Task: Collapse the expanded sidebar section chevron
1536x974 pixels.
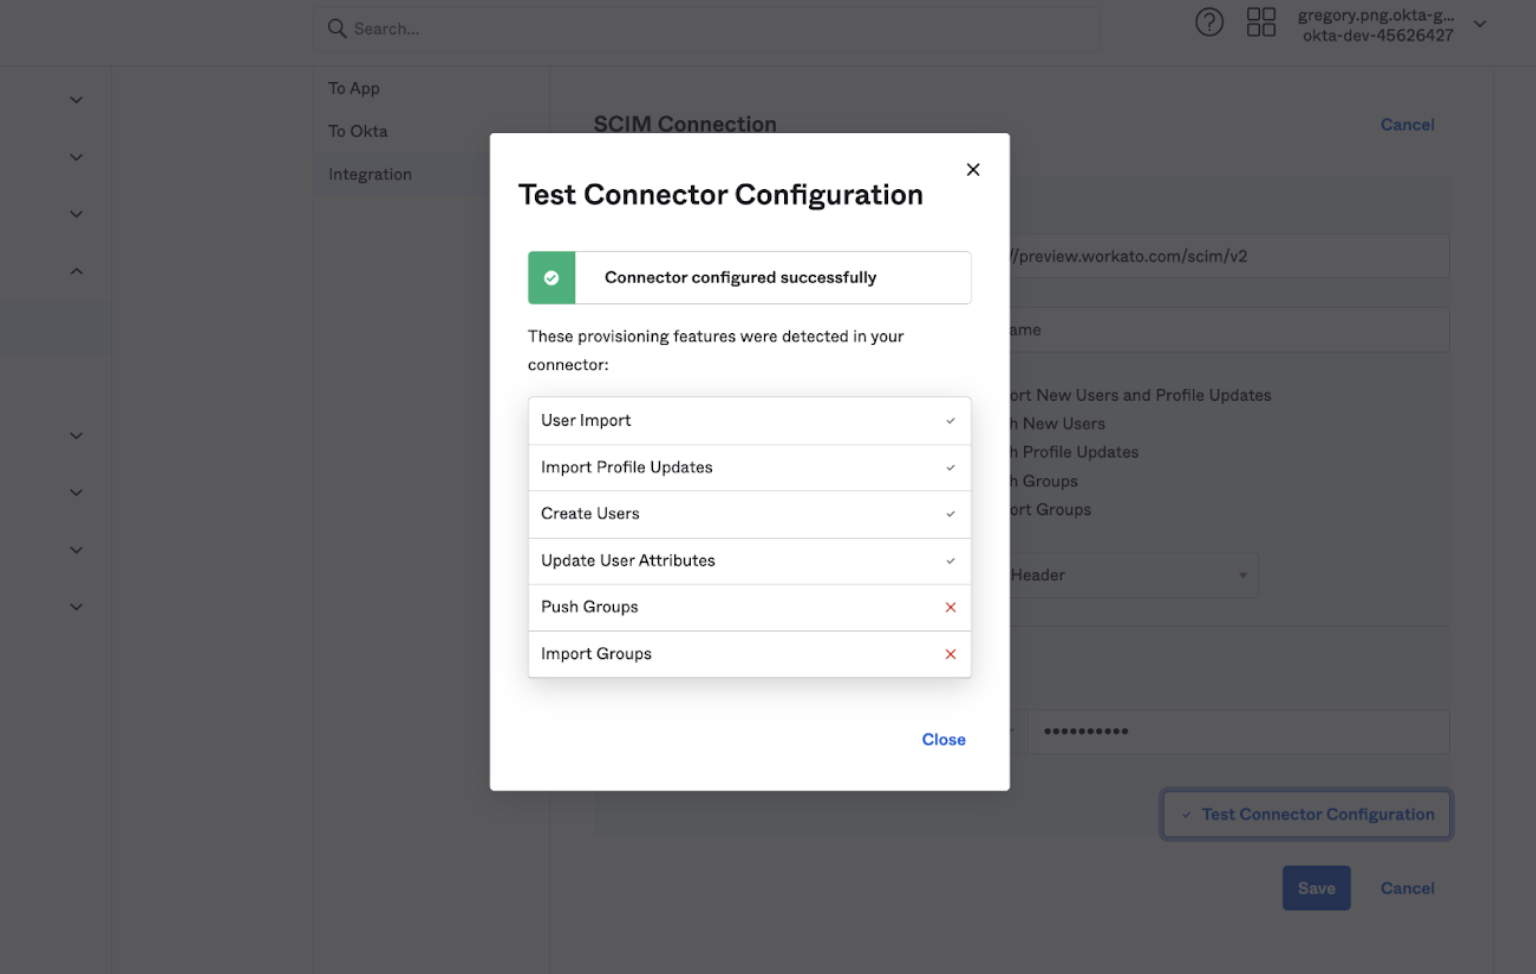Action: 76,271
